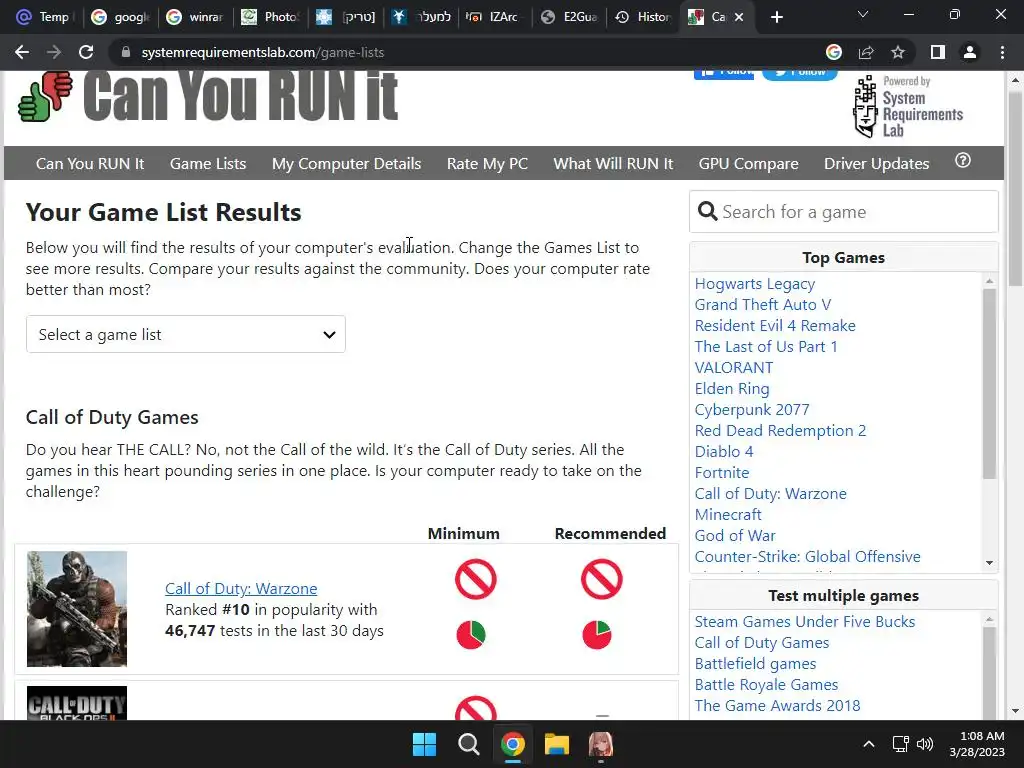Screen dimensions: 1024x768
Task: Open the browser side panel icon
Action: 938,52
